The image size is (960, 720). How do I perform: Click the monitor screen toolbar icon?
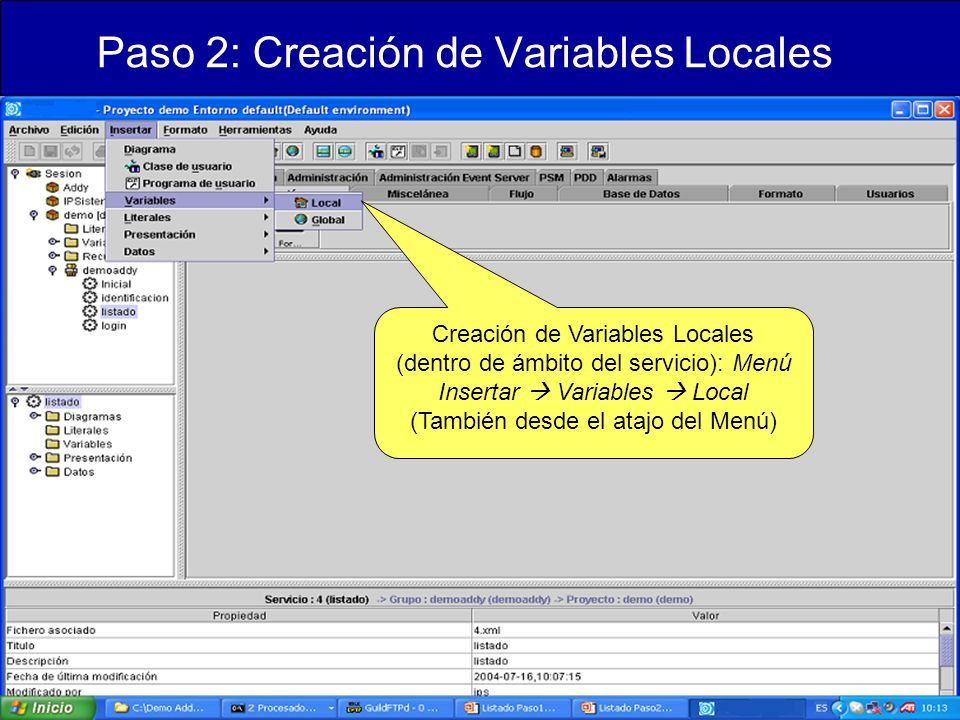point(568,151)
